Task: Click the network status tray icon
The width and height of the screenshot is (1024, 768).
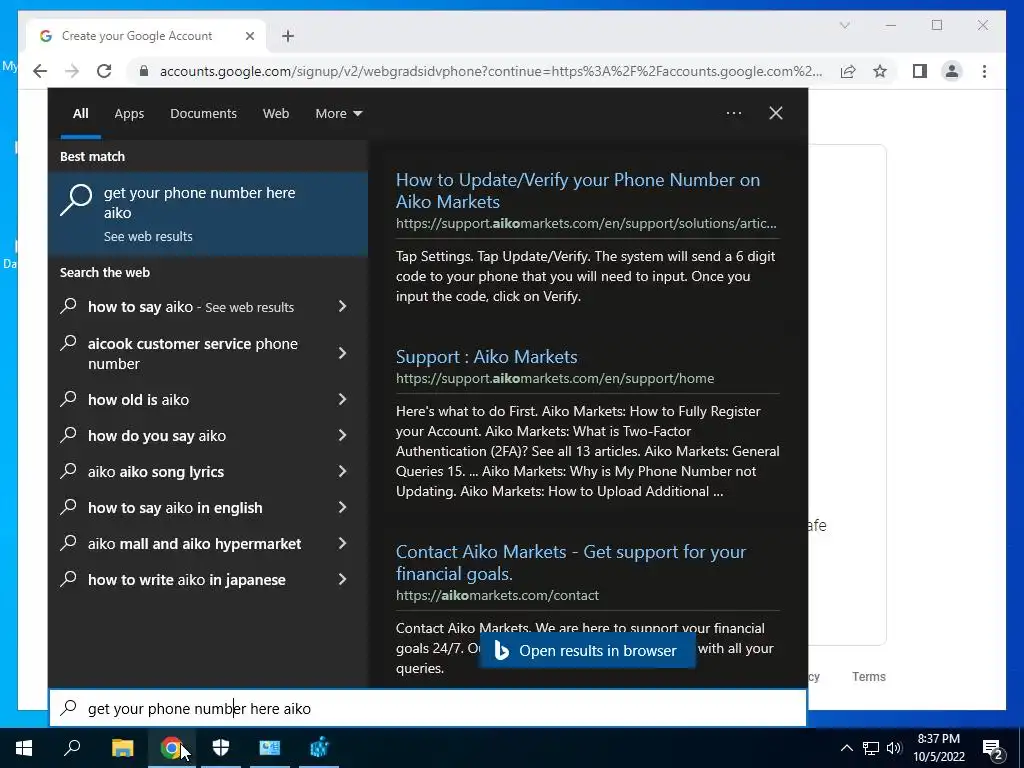Action: pos(871,748)
